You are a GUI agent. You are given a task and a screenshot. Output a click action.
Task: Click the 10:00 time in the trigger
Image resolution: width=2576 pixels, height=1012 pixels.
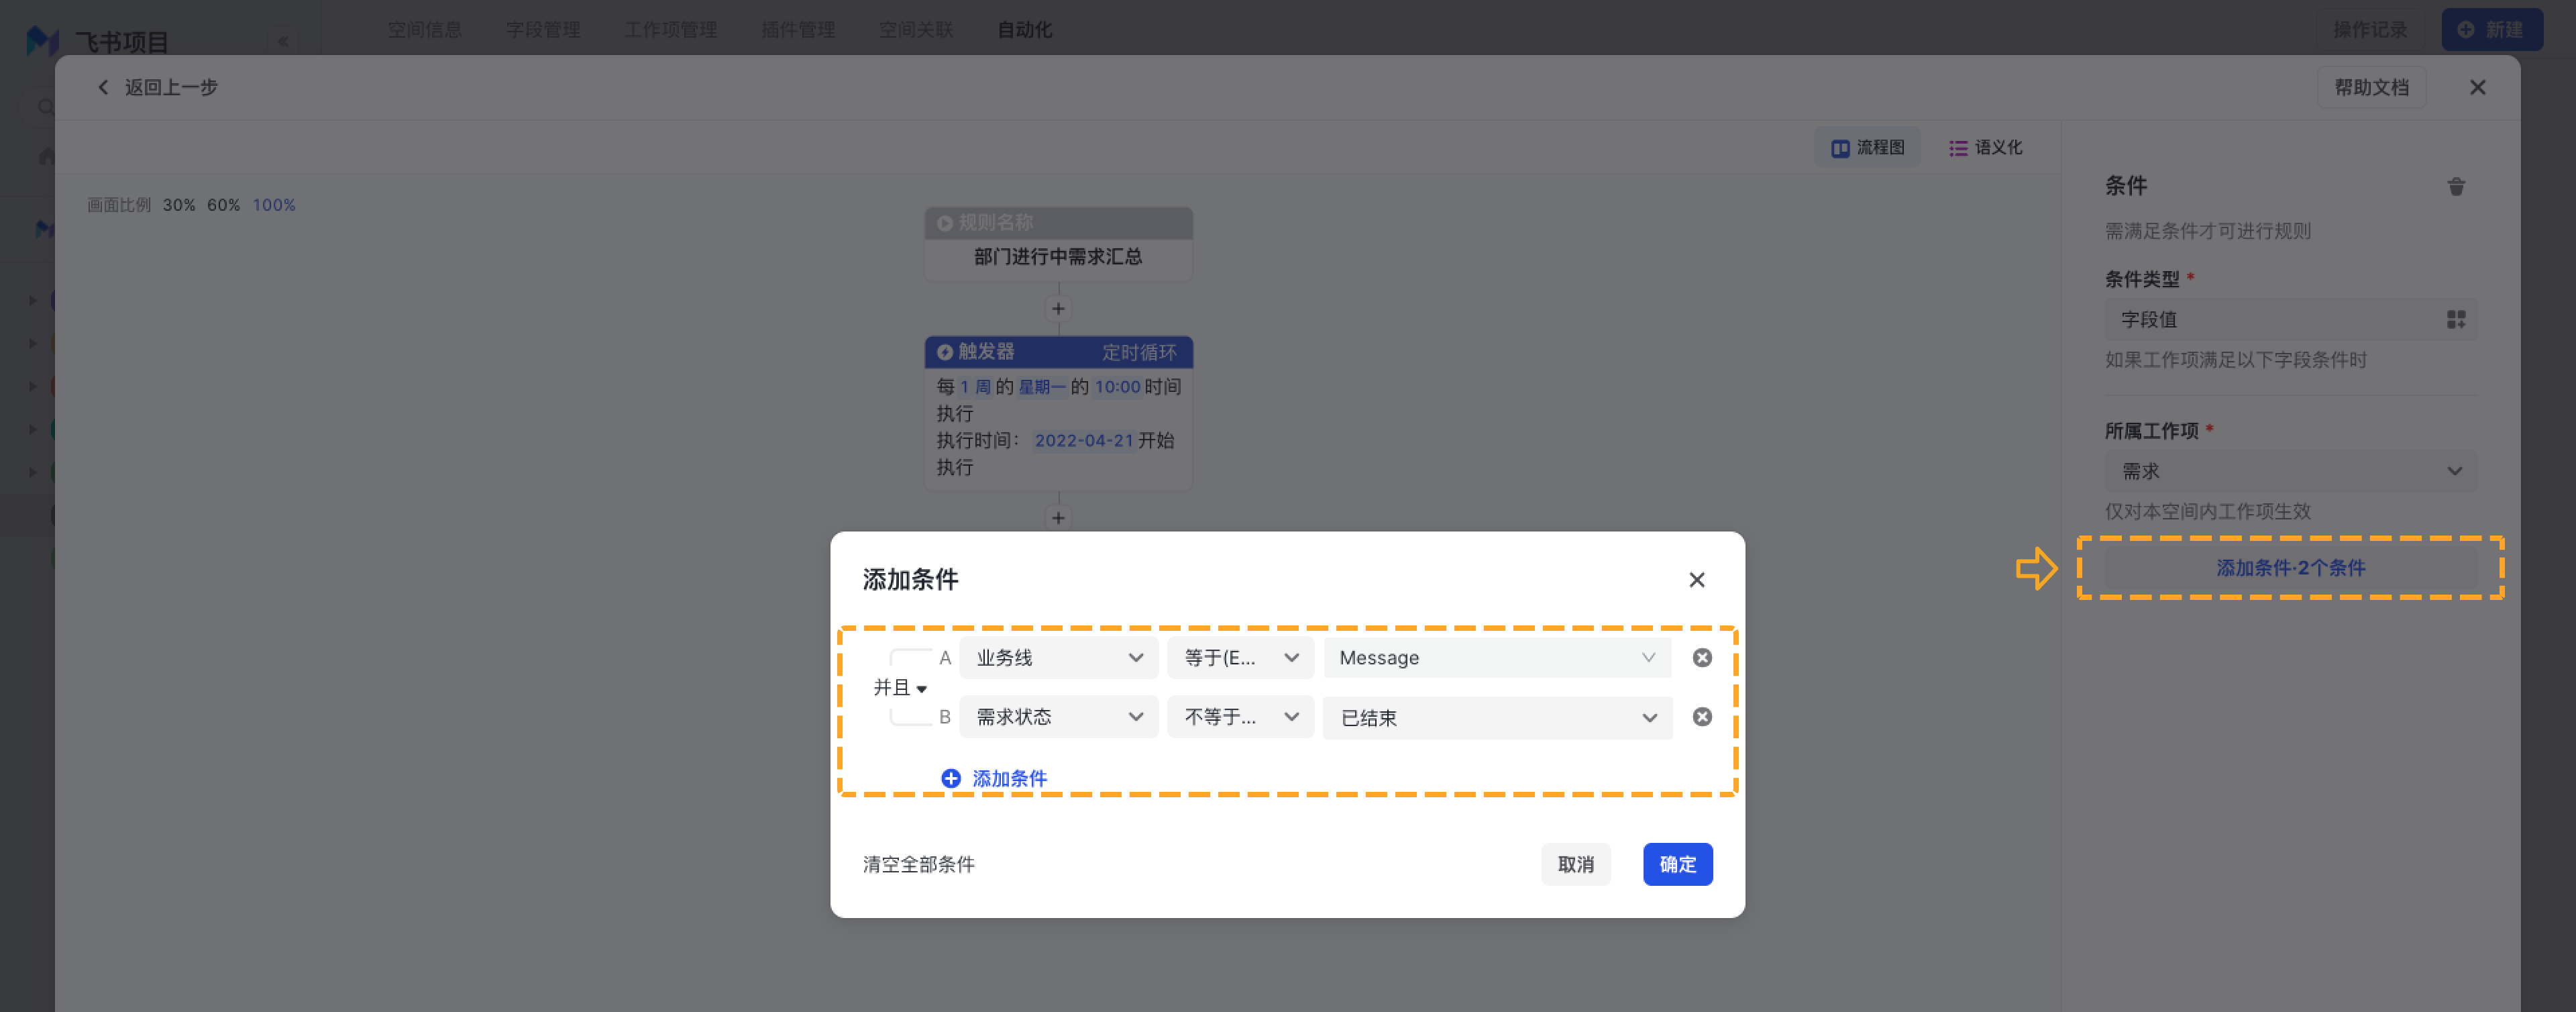pyautogui.click(x=1117, y=387)
